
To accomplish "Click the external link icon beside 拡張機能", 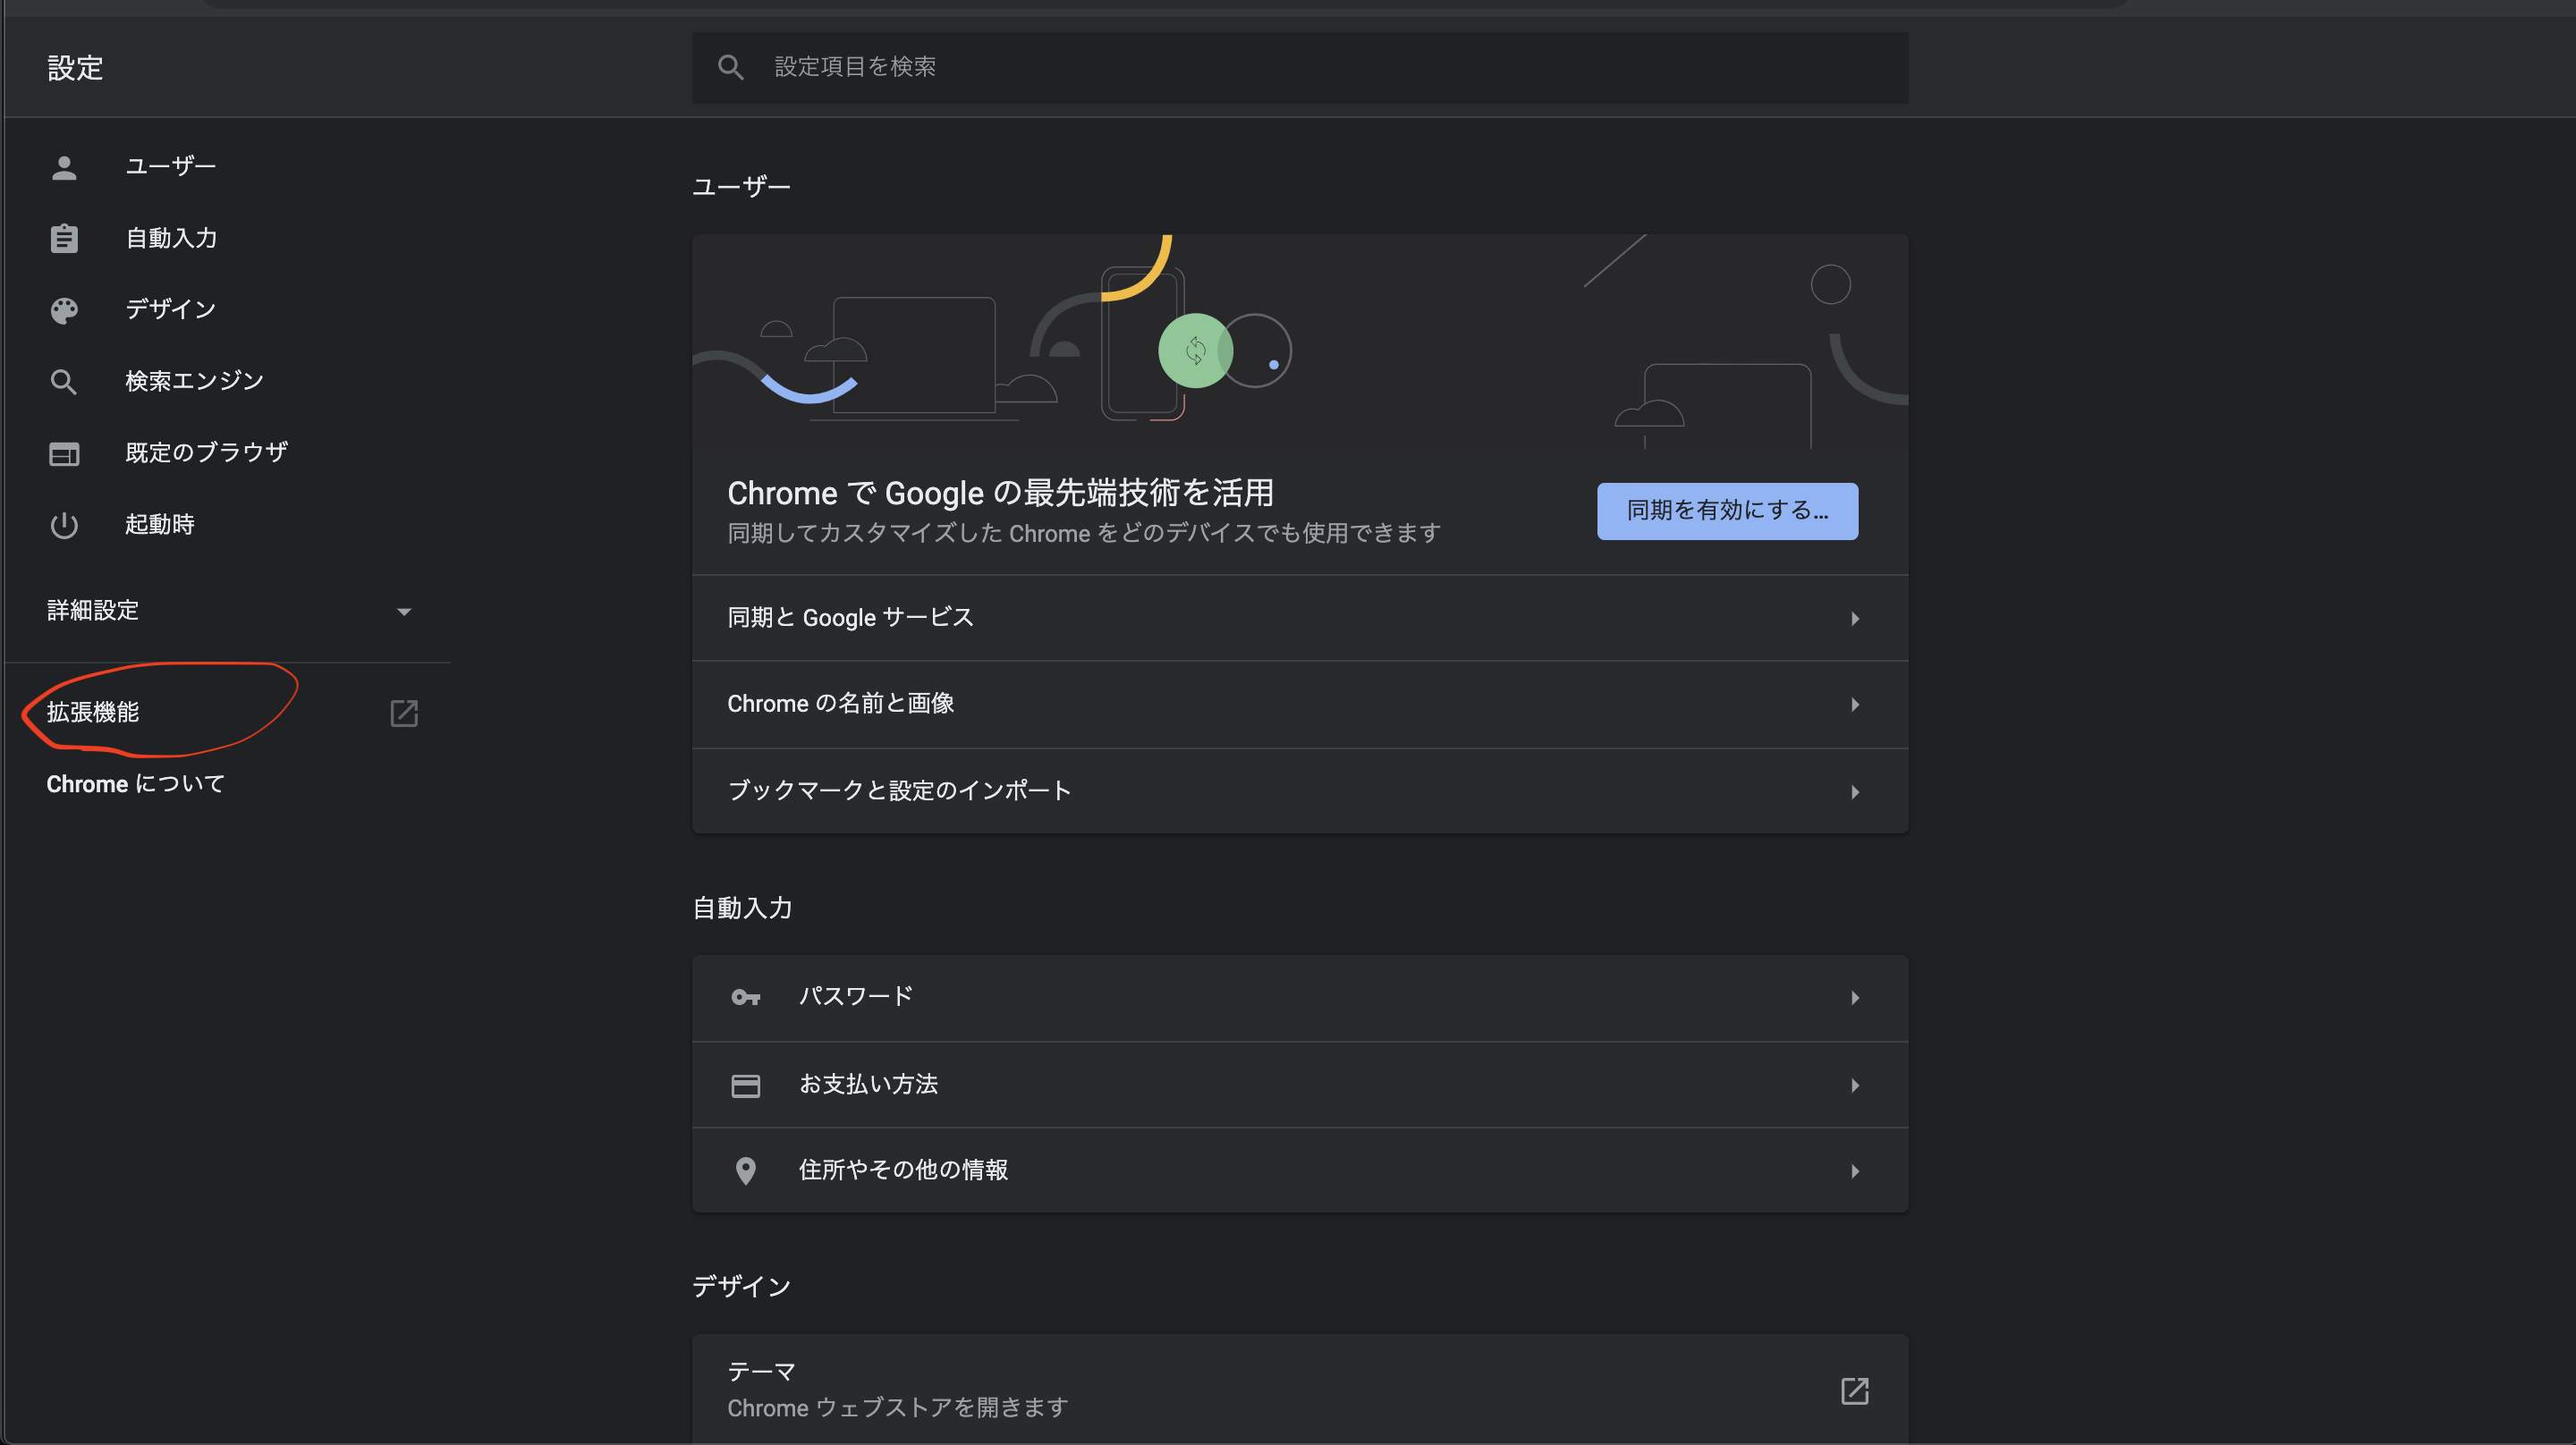I will click(404, 713).
